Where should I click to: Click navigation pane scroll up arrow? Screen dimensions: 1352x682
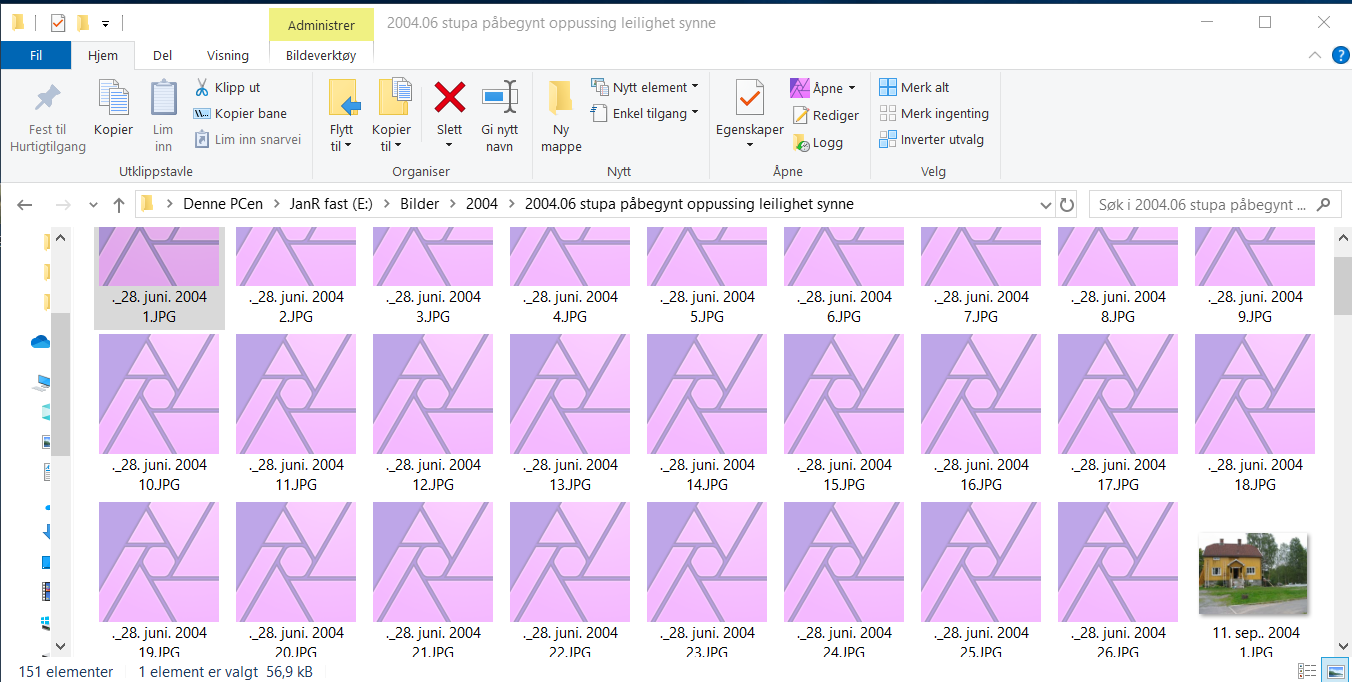click(60, 238)
